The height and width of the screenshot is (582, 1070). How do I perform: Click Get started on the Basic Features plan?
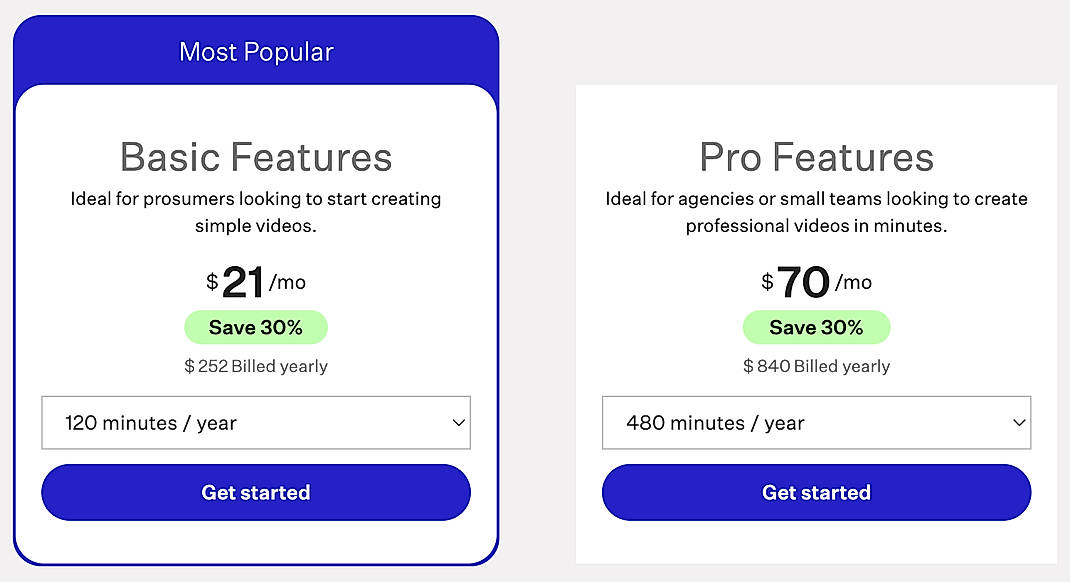pos(255,492)
